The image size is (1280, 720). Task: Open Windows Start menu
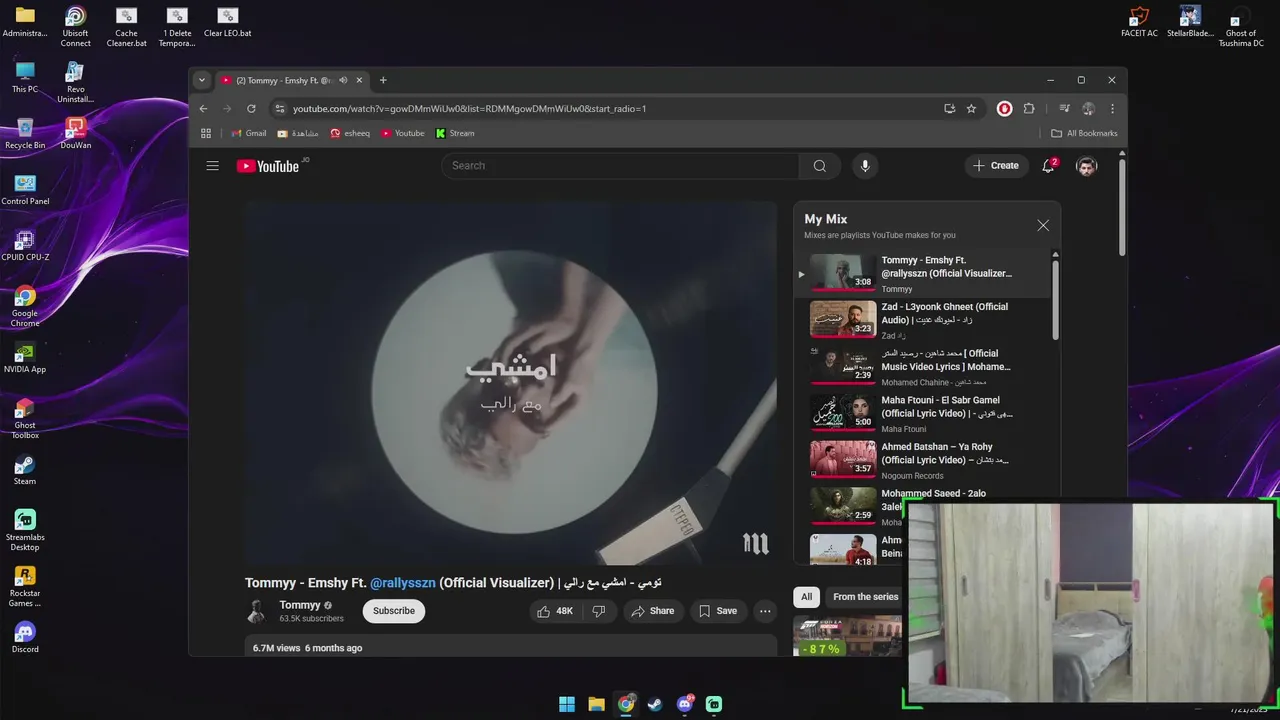click(x=567, y=704)
